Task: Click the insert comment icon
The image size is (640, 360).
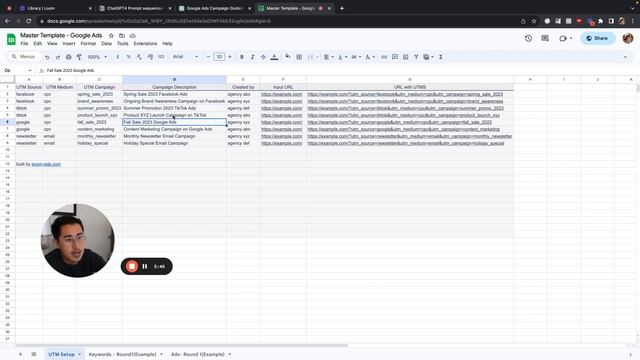Action: tap(395, 57)
